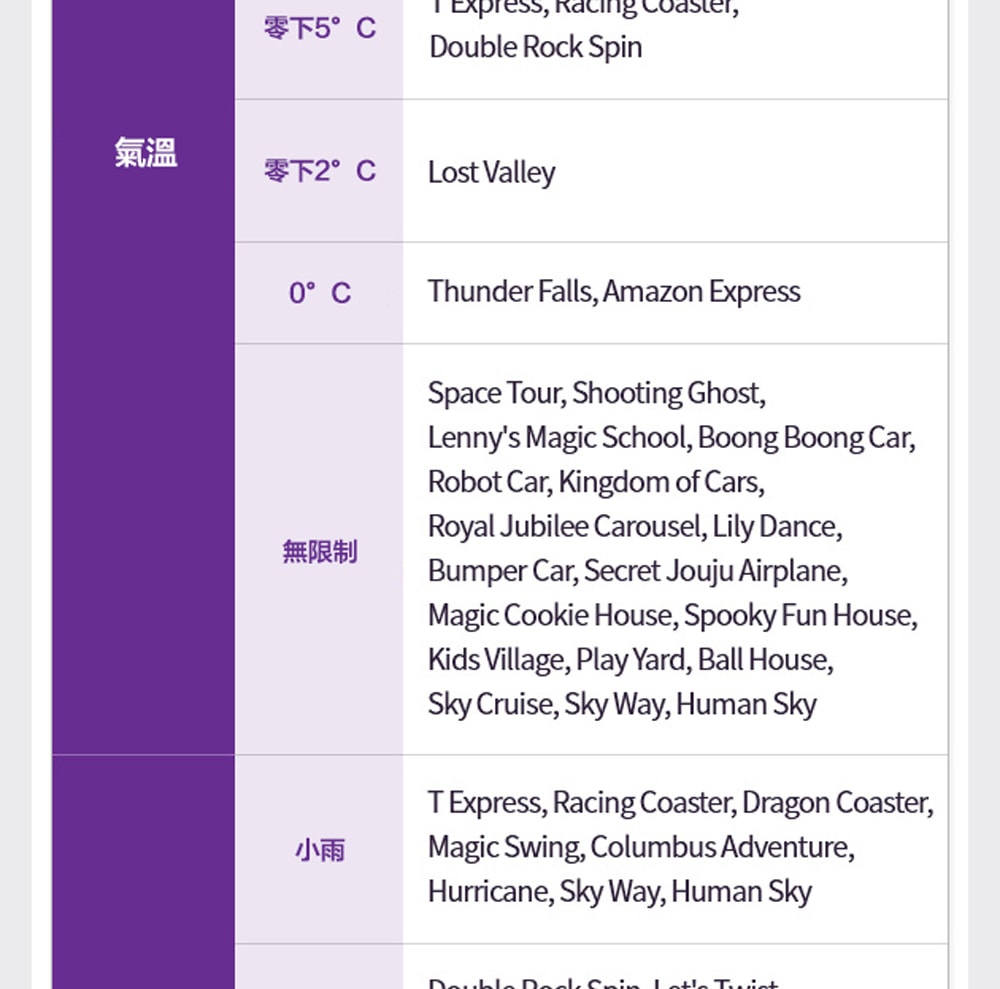Click the Space Tour, Shooting Ghost line
The width and height of the screenshot is (1000, 989).
(x=597, y=393)
